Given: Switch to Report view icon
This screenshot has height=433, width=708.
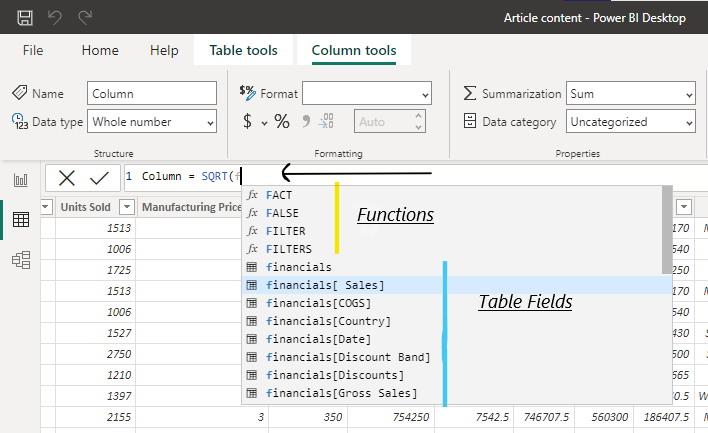Looking at the screenshot, I should point(20,180).
